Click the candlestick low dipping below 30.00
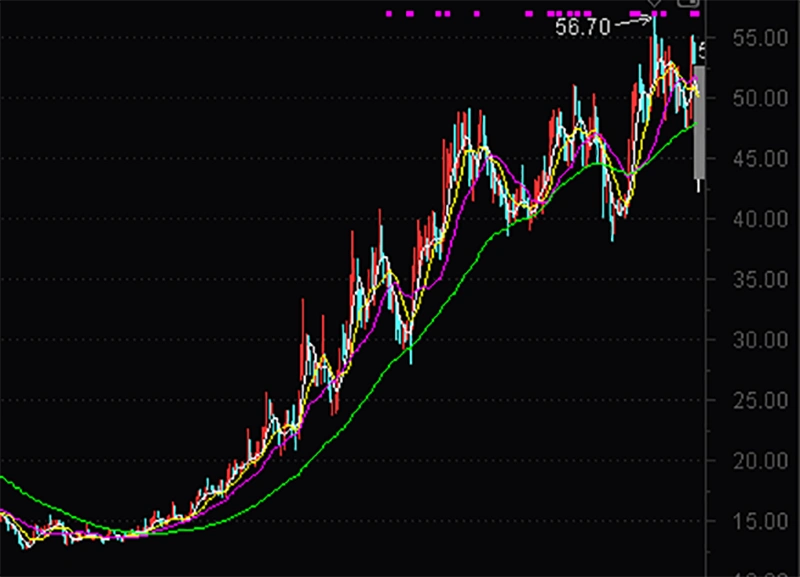This screenshot has height=577, width=800. (x=410, y=355)
